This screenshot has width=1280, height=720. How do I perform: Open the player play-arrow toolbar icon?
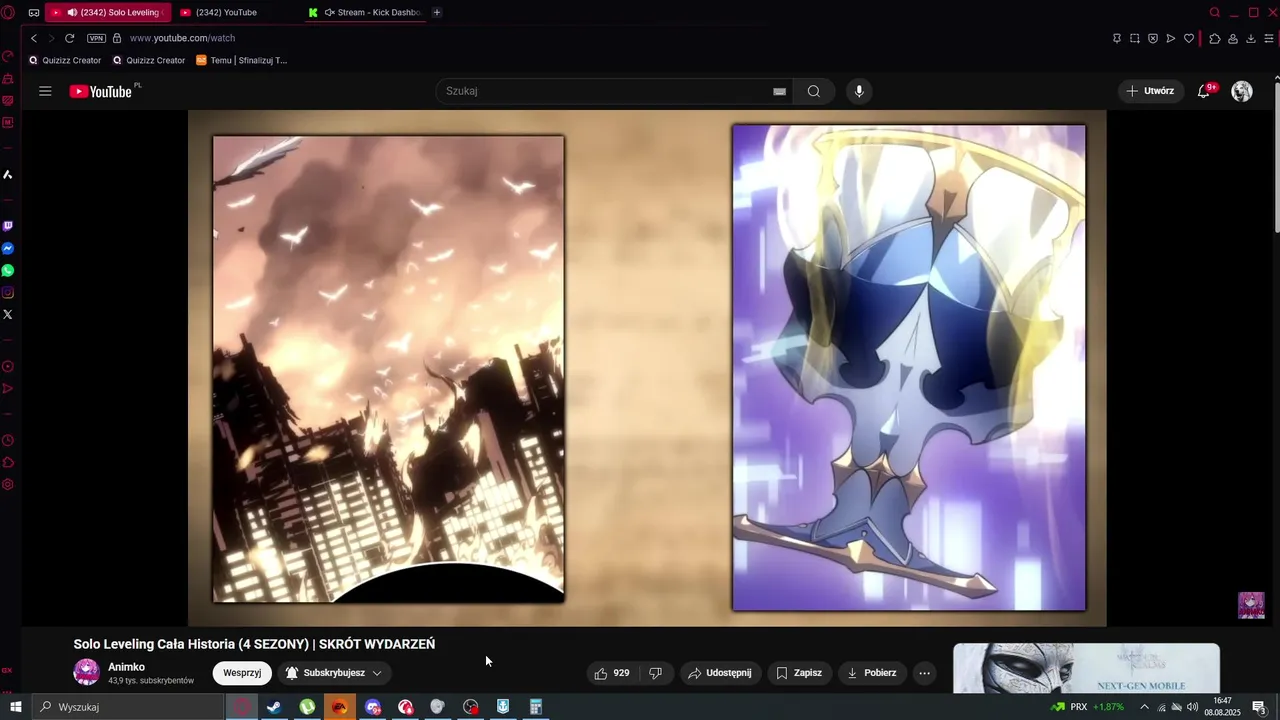click(1171, 38)
